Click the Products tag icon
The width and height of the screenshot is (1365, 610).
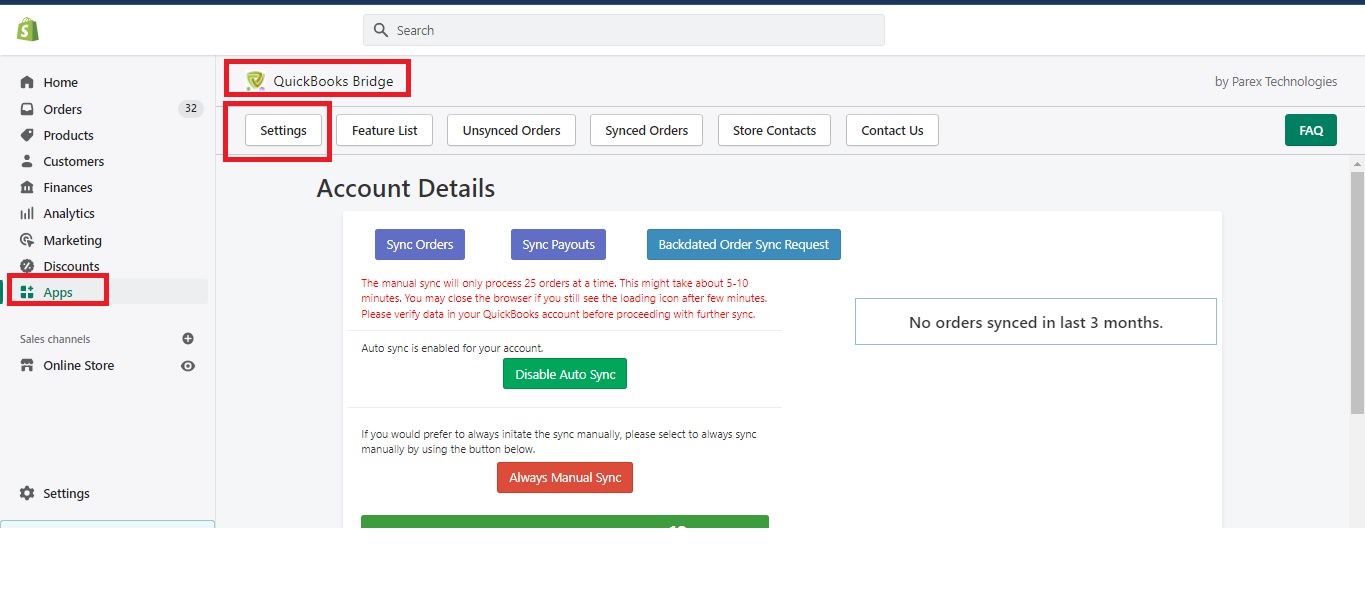pyautogui.click(x=27, y=135)
